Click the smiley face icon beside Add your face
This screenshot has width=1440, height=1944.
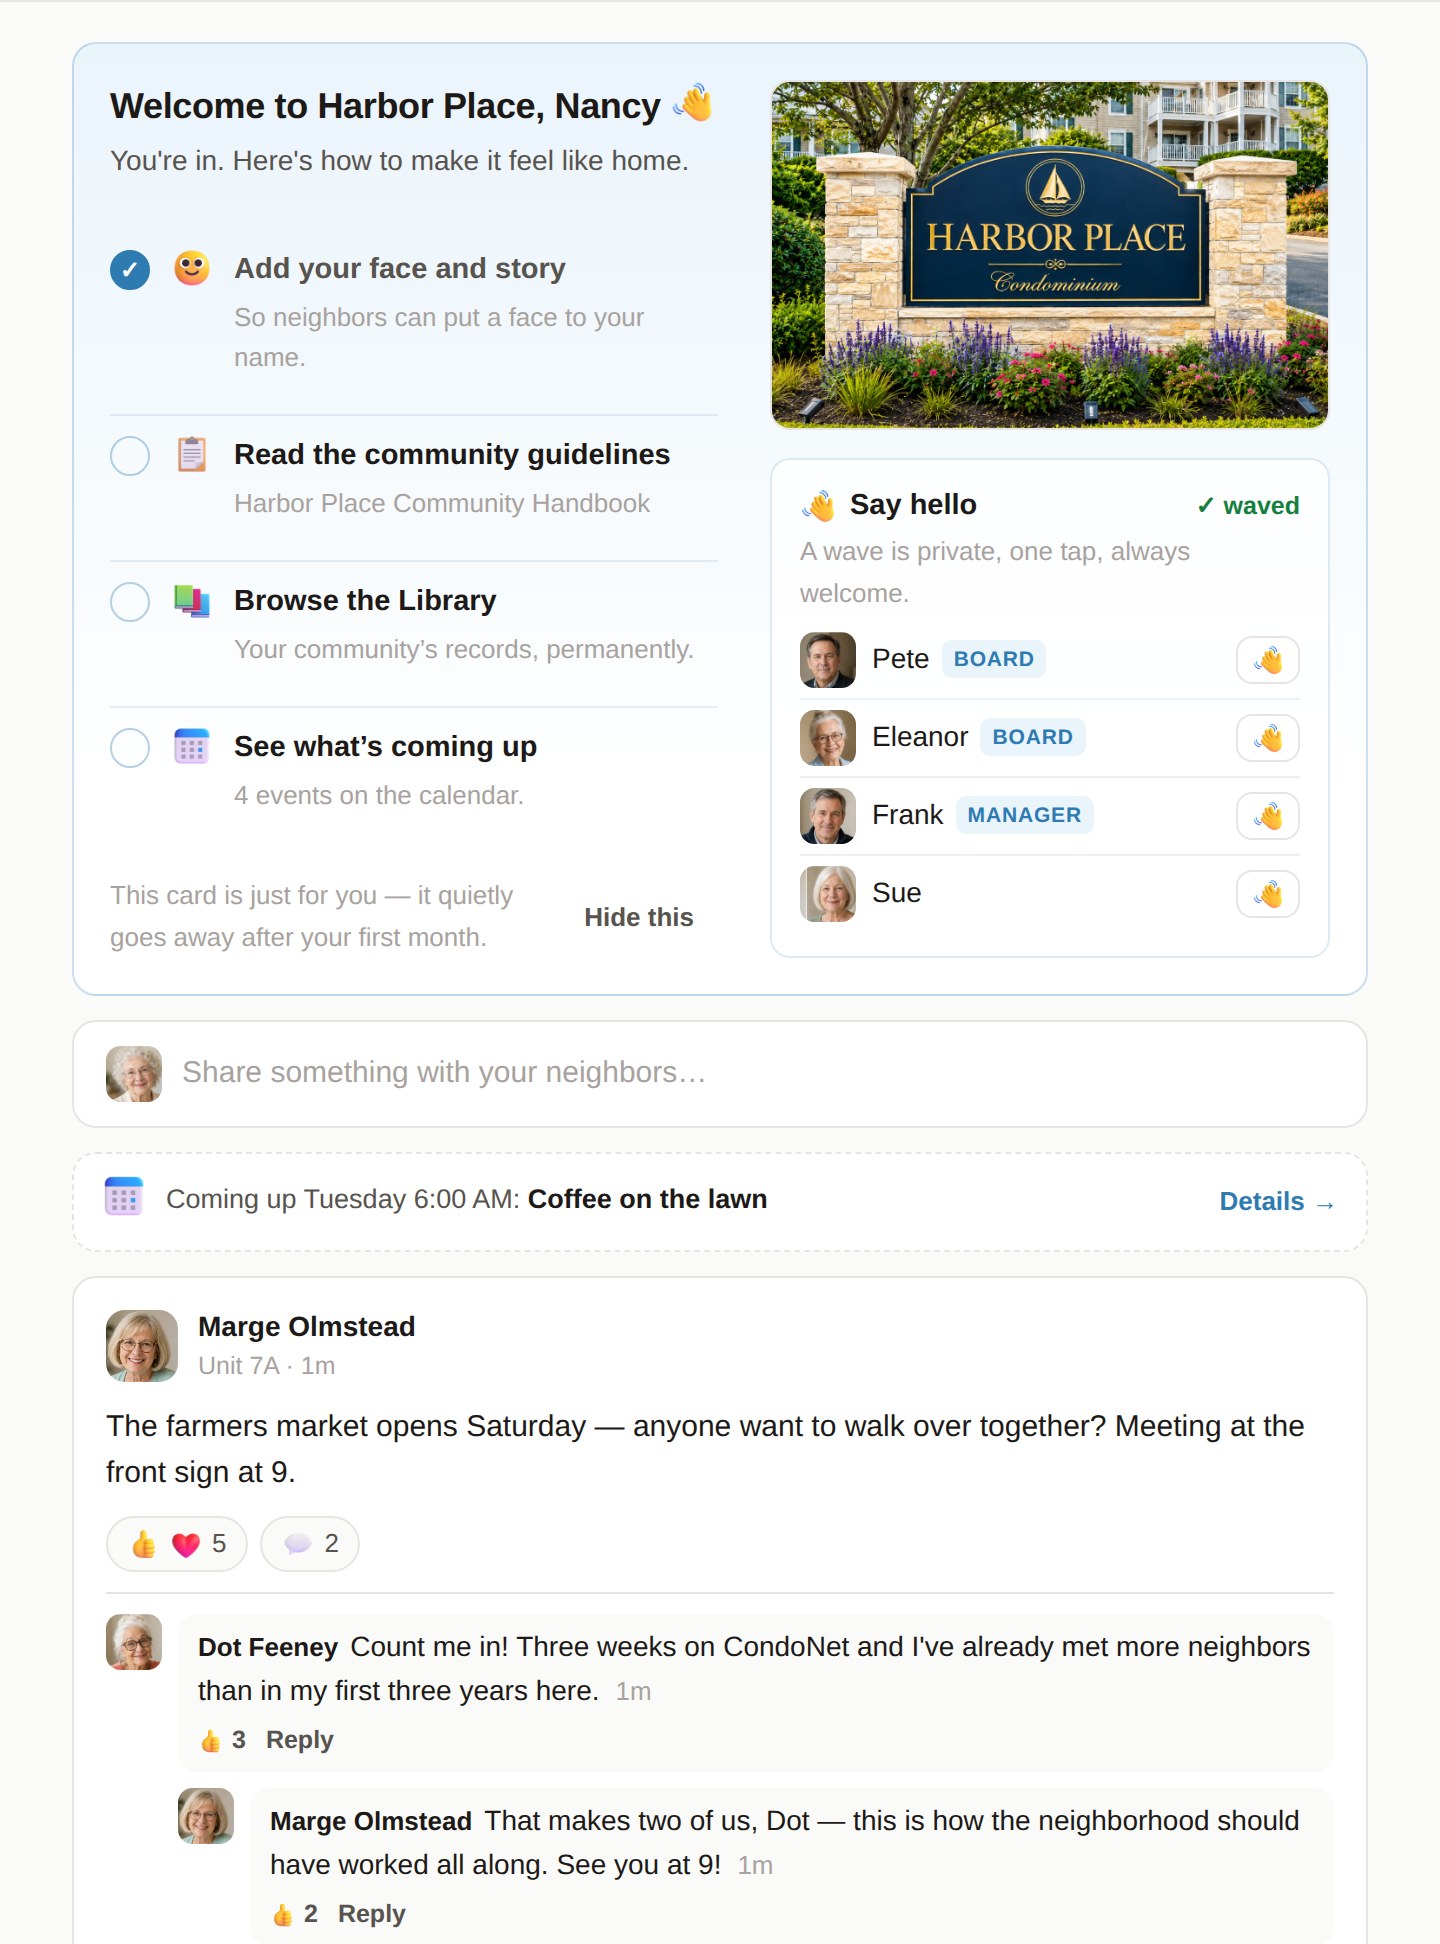192,268
